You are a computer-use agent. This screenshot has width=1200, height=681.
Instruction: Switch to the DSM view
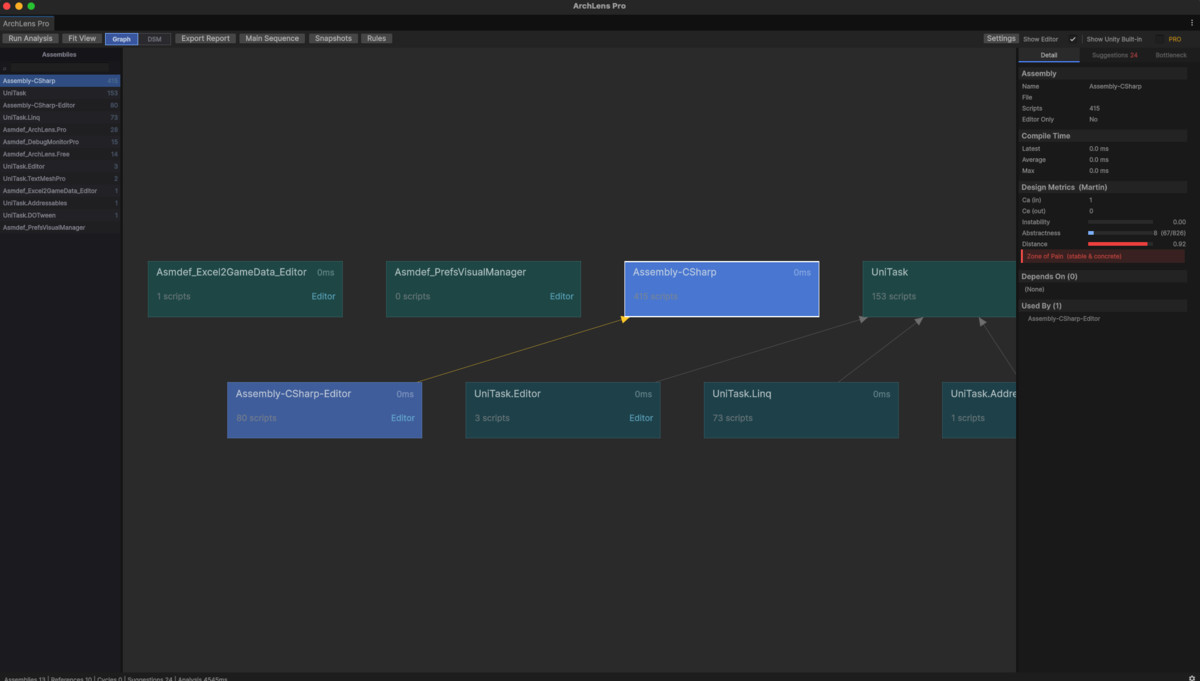click(x=154, y=39)
